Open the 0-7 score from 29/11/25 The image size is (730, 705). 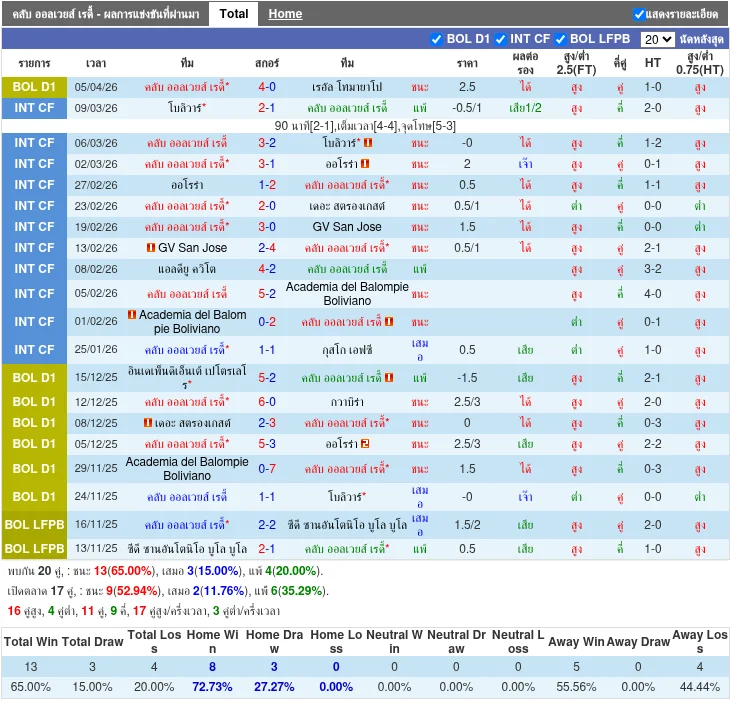[x=267, y=469]
